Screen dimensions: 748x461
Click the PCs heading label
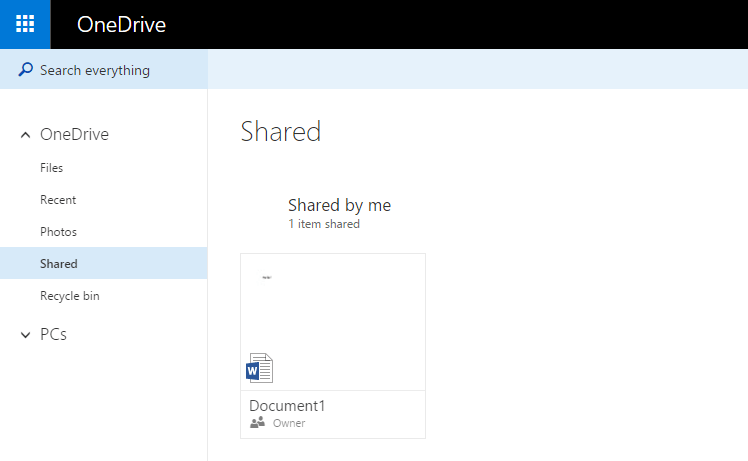pyautogui.click(x=53, y=335)
